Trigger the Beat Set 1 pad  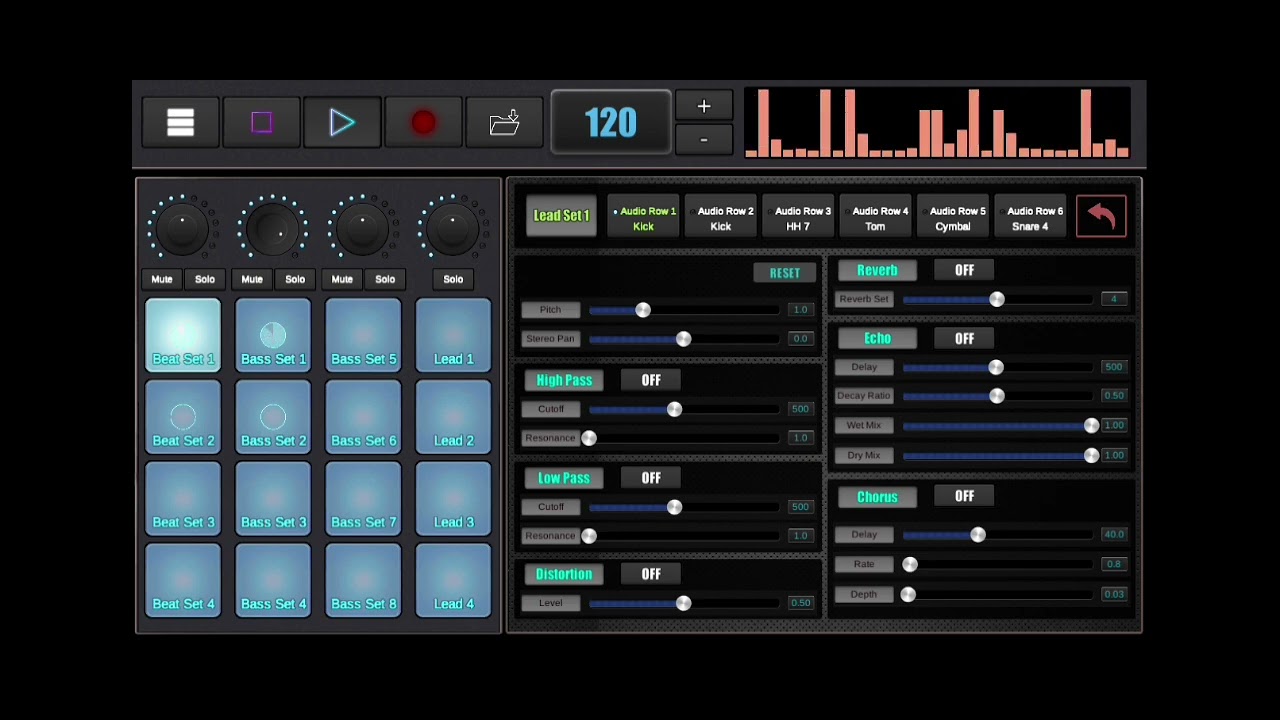(x=183, y=335)
